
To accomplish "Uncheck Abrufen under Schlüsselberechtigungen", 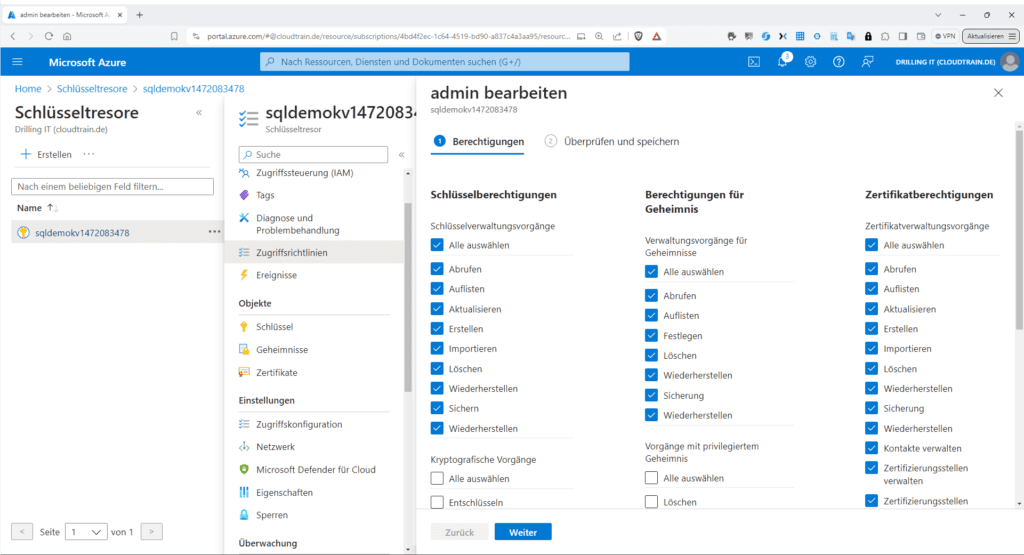I will (x=437, y=269).
